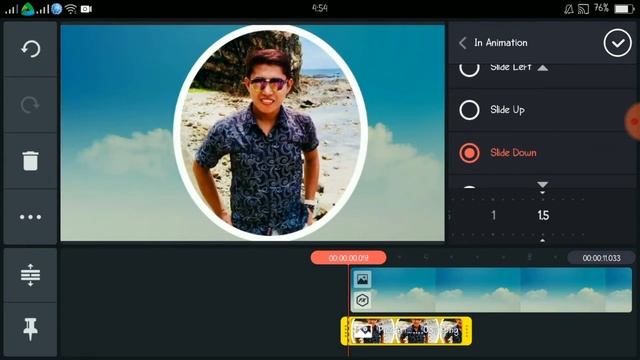Tap the screen recording camera status icon
This screenshot has width=640, height=360.
tap(86, 9)
